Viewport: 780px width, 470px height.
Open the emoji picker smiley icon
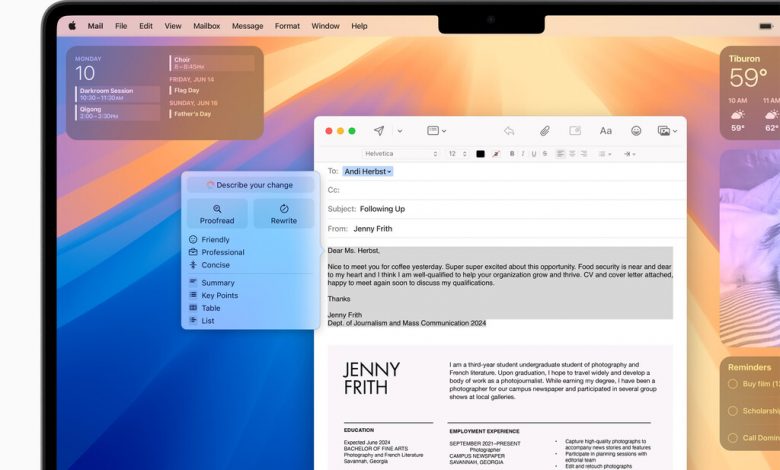click(636, 131)
